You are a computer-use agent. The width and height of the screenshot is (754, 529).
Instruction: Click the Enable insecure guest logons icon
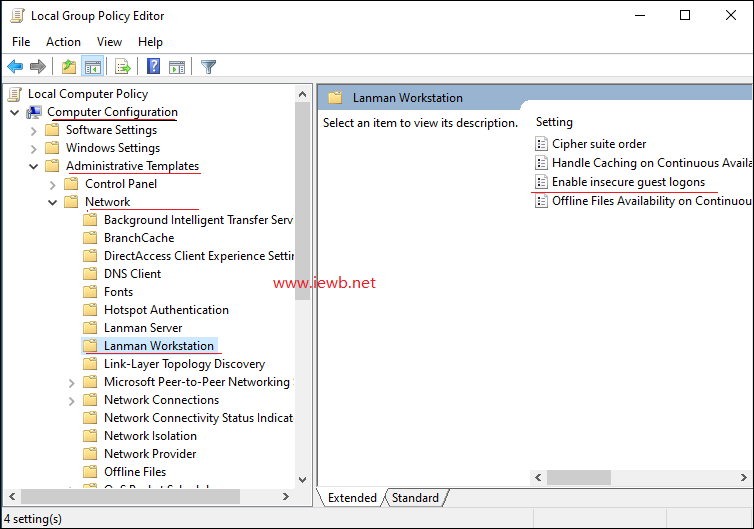tap(541, 182)
